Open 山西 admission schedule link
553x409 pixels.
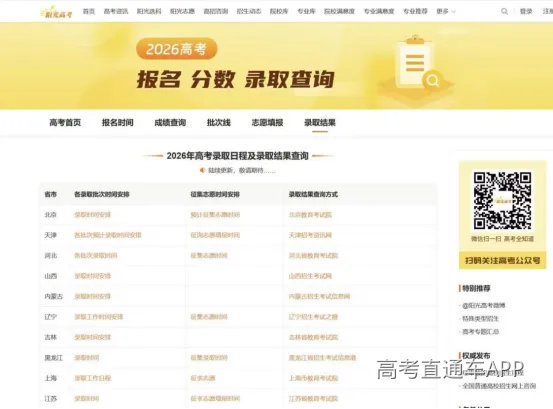coord(92,276)
